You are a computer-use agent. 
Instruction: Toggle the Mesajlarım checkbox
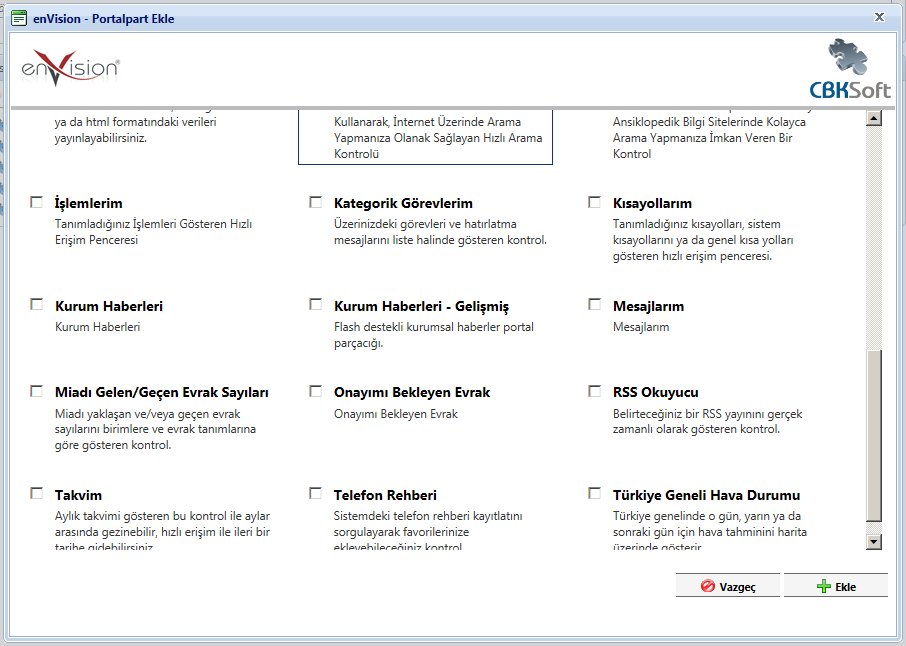click(x=595, y=305)
